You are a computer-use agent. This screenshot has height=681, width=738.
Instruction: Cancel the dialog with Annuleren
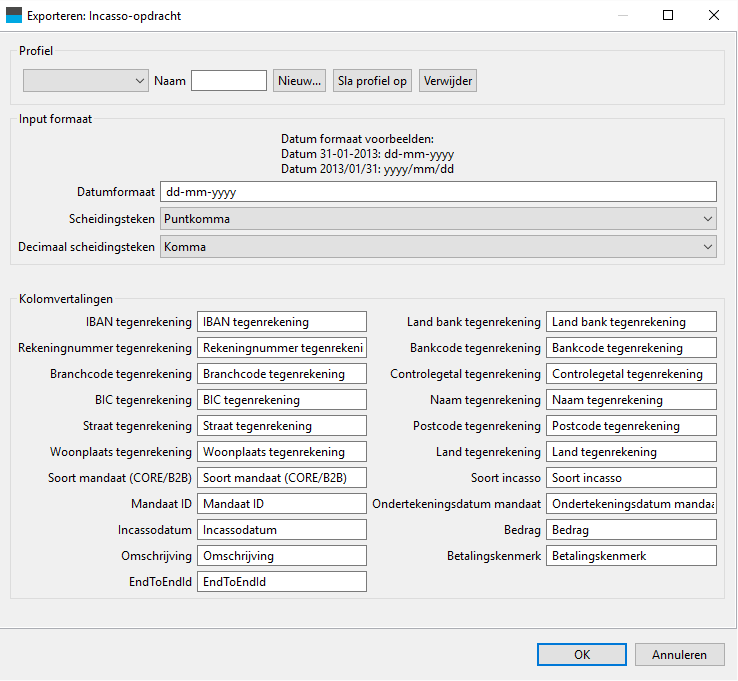679,655
